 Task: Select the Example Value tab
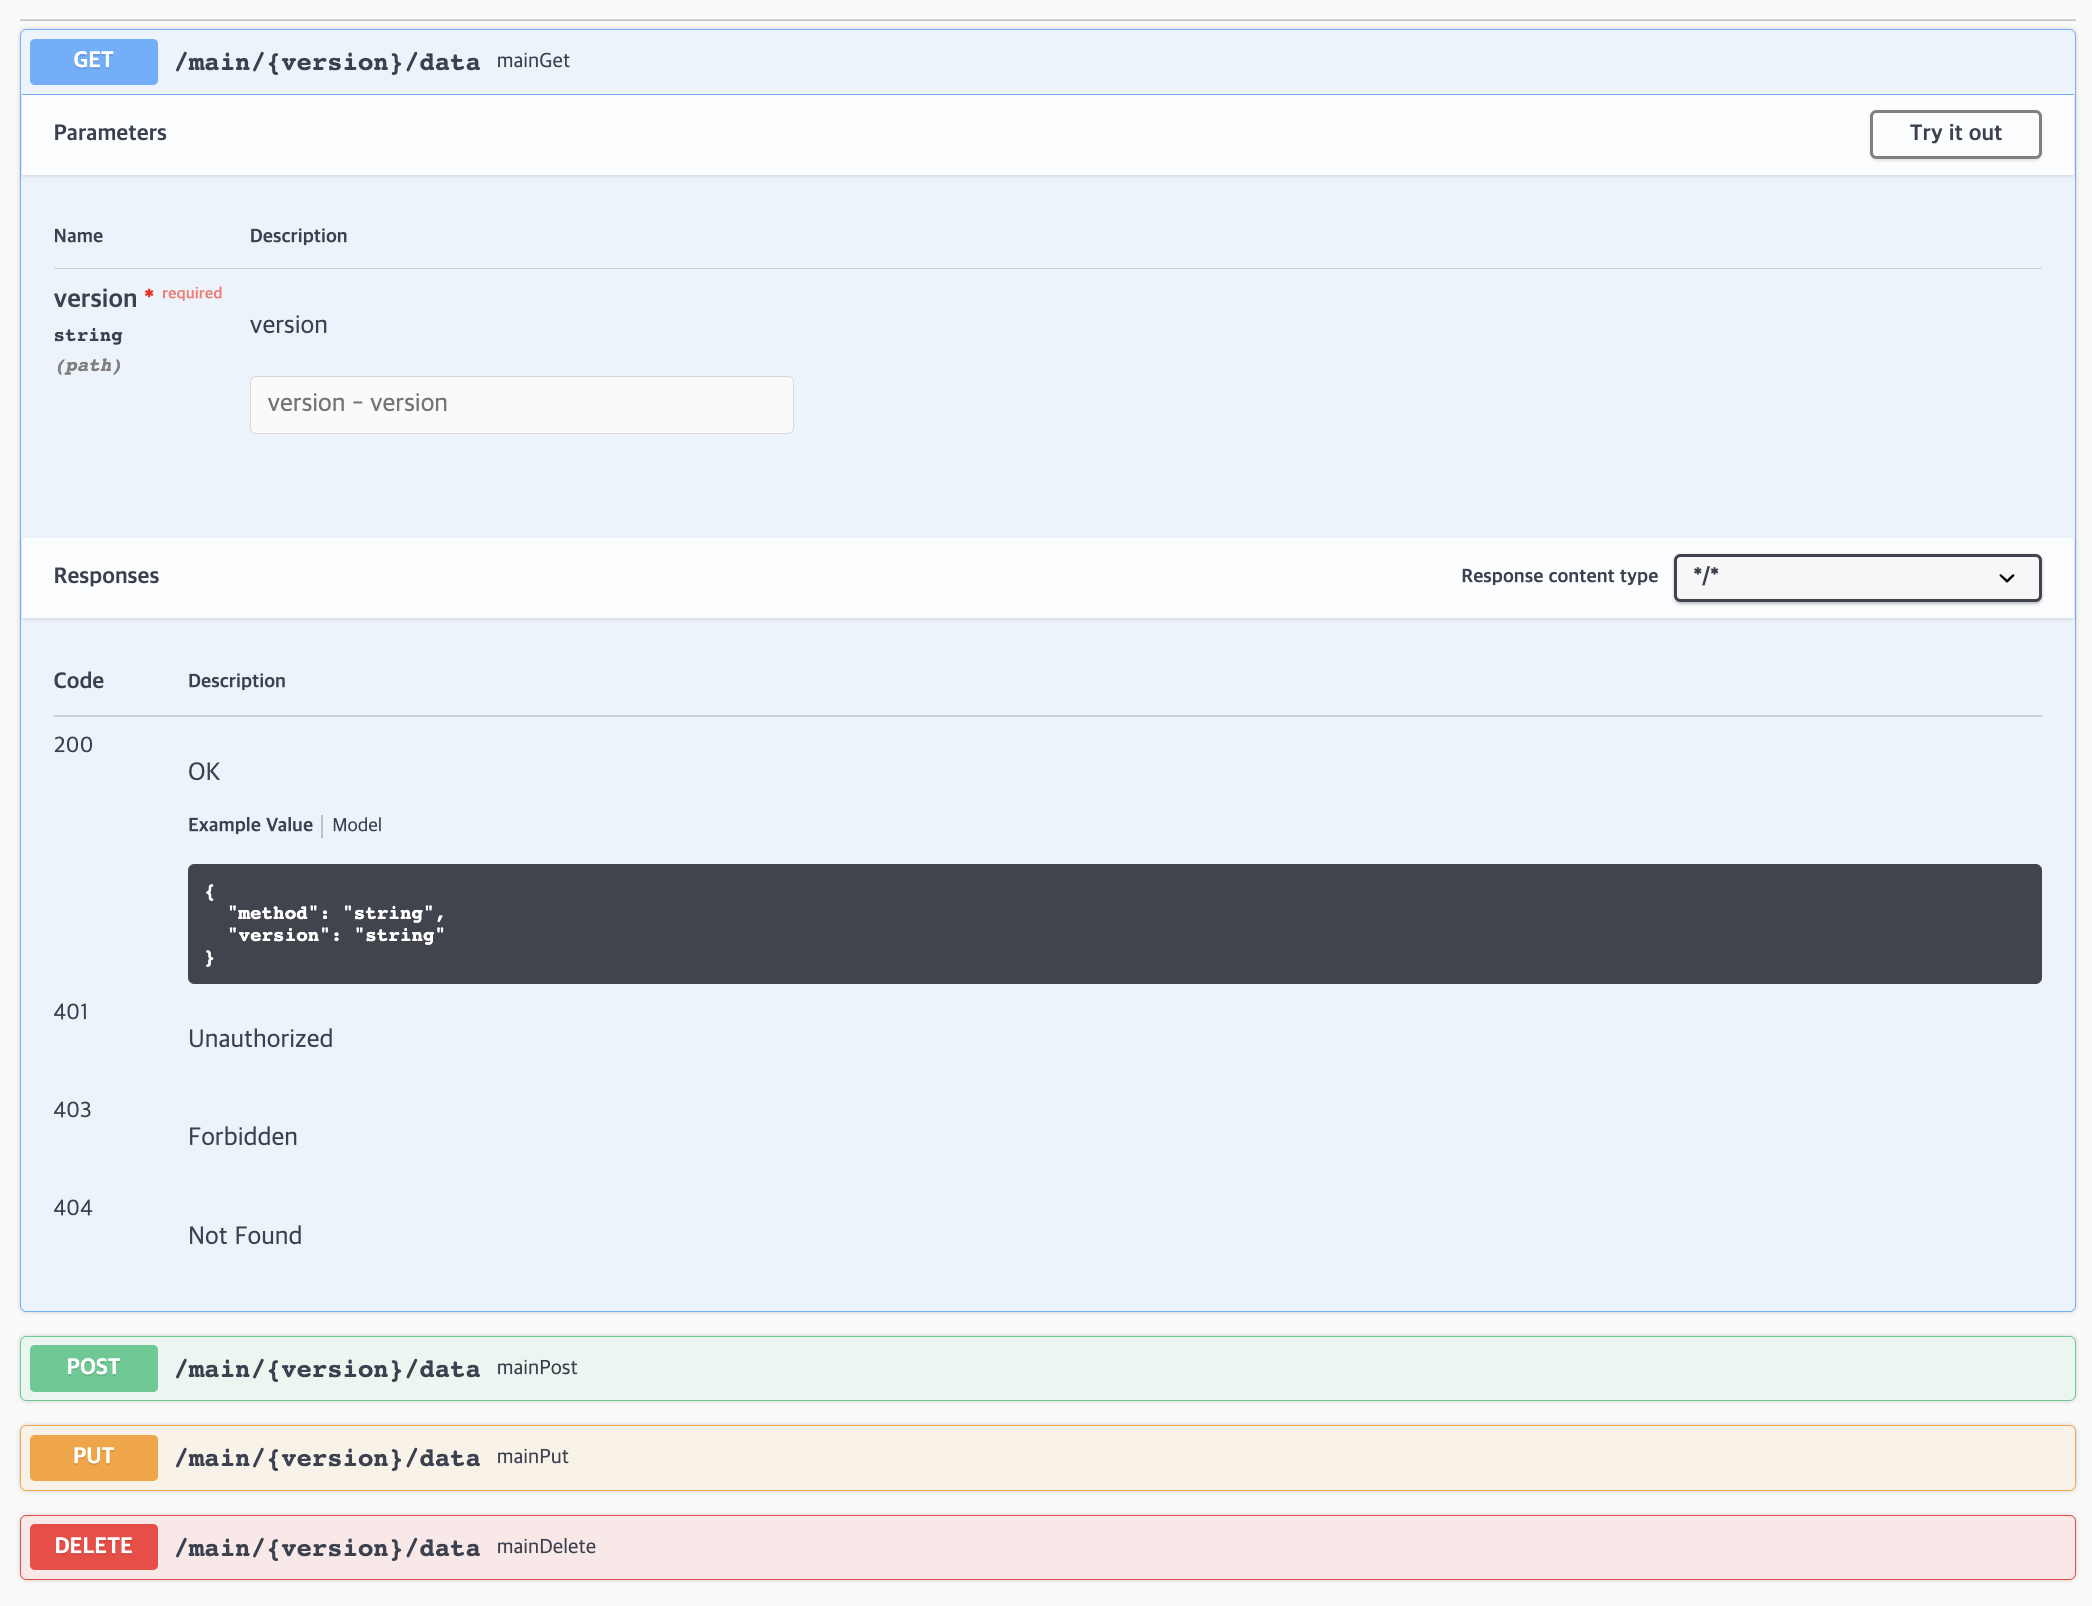pyautogui.click(x=250, y=825)
